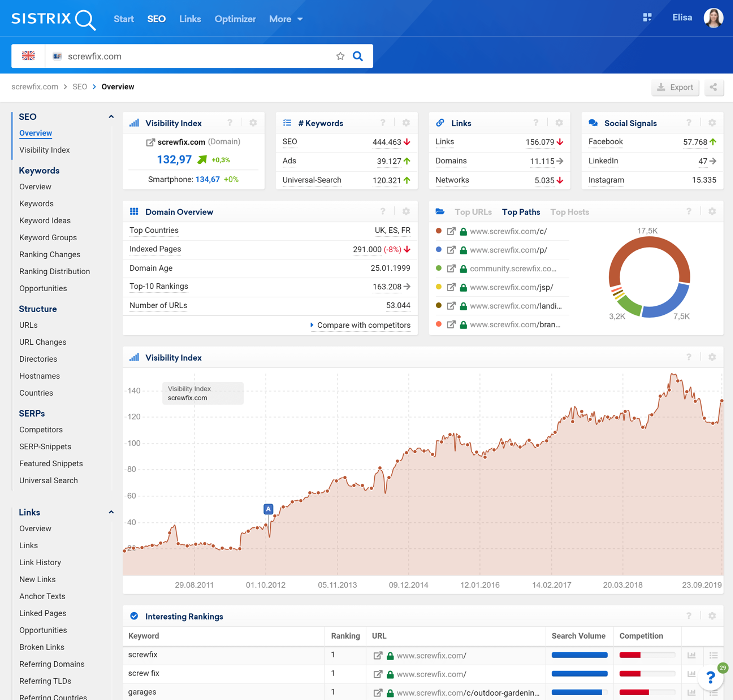Open external link for screwfix keyword URL
Screen dimensions: 733x700
378,656
